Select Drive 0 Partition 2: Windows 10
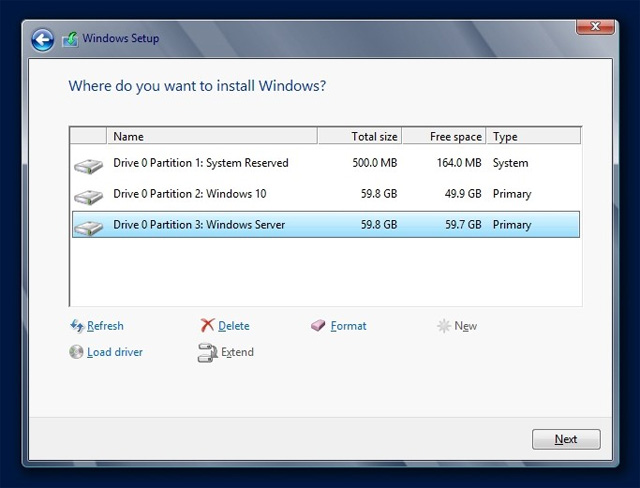This screenshot has height=488, width=640. tap(190, 194)
